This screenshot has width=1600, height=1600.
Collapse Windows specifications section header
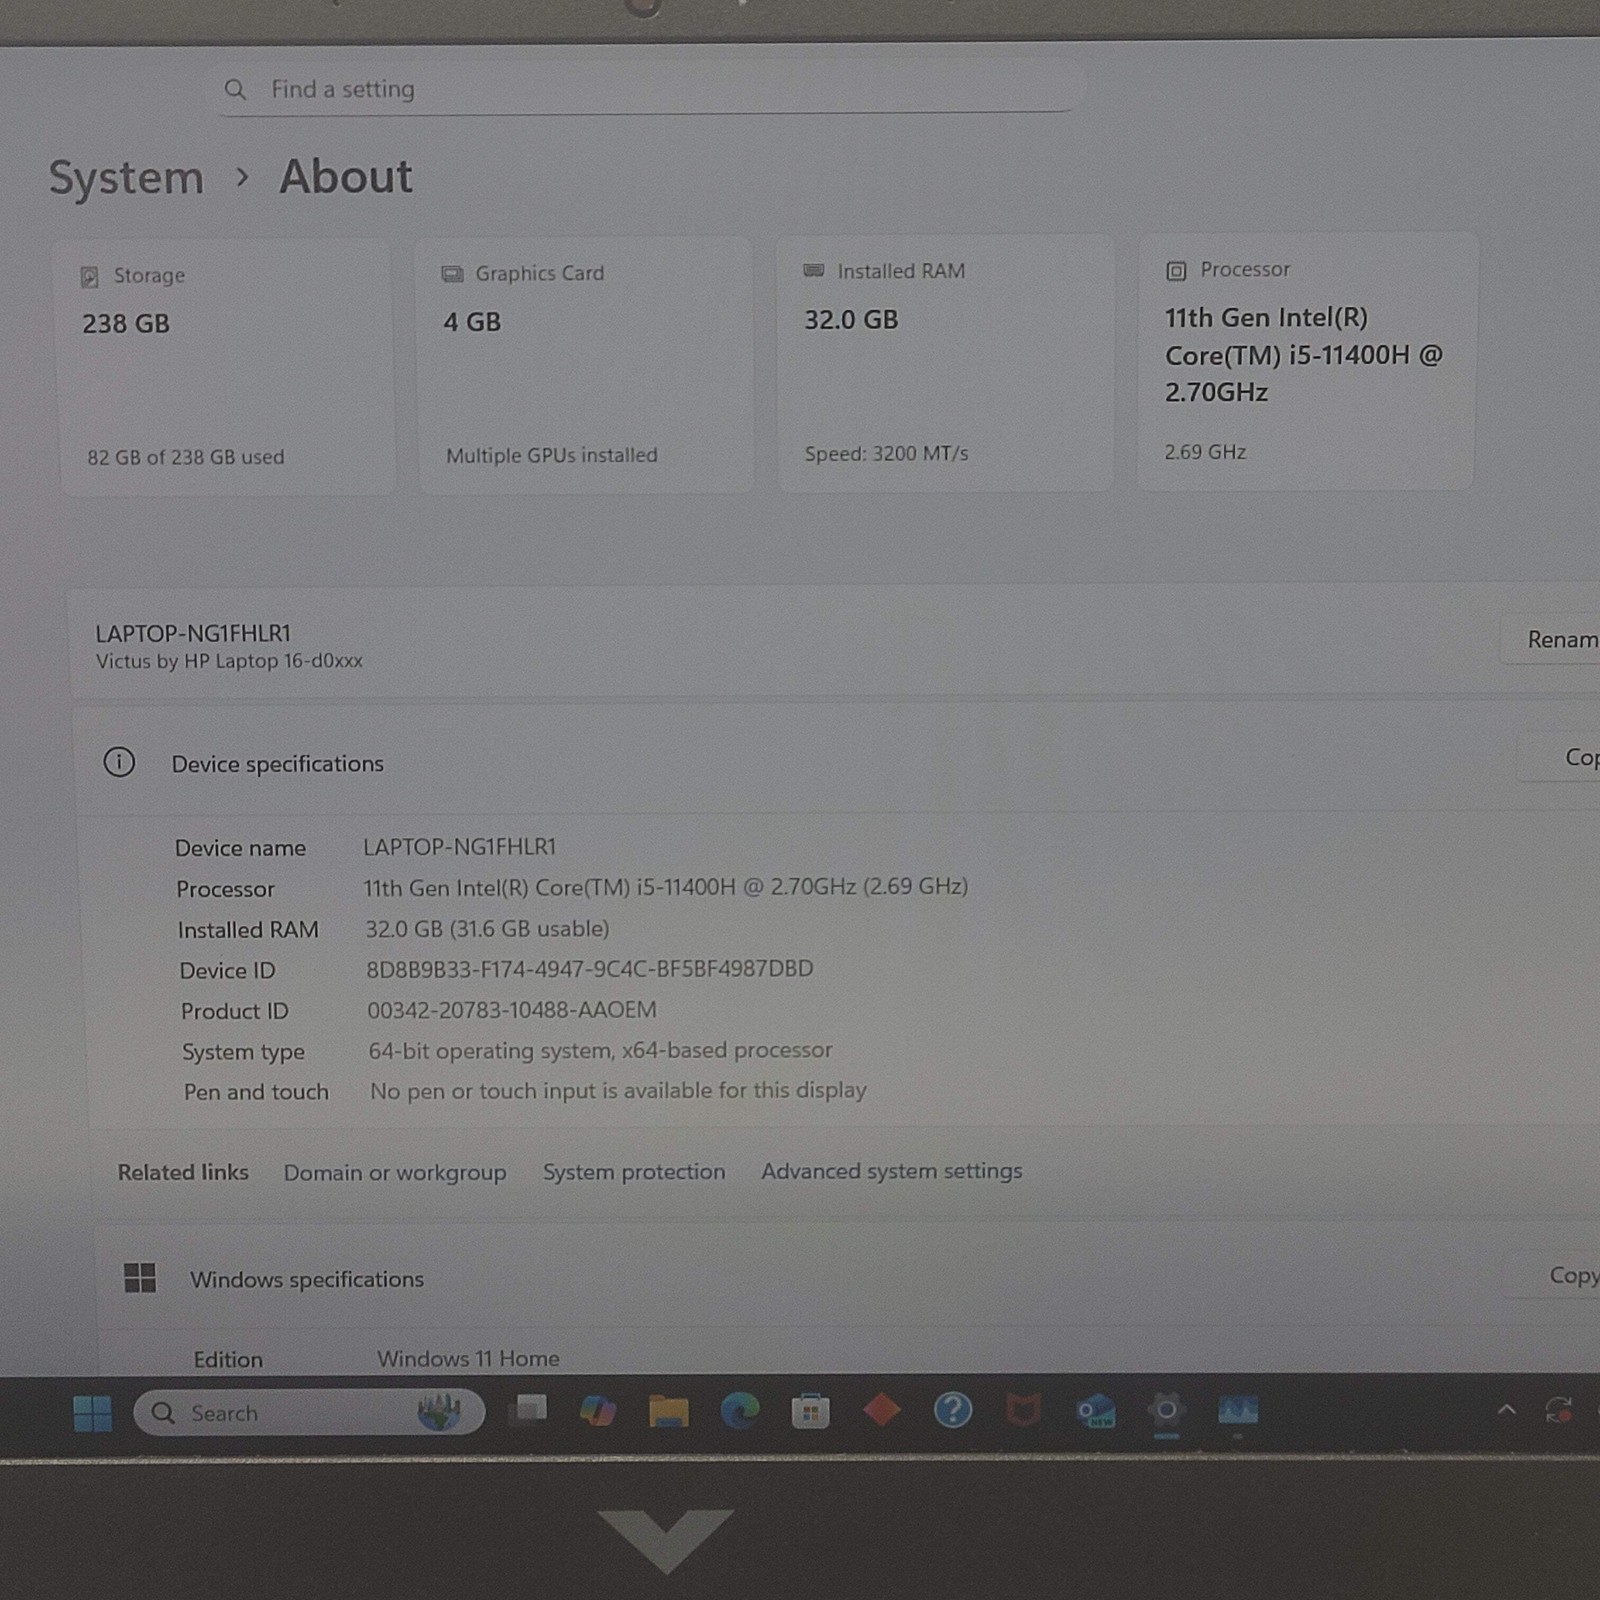click(x=848, y=1277)
